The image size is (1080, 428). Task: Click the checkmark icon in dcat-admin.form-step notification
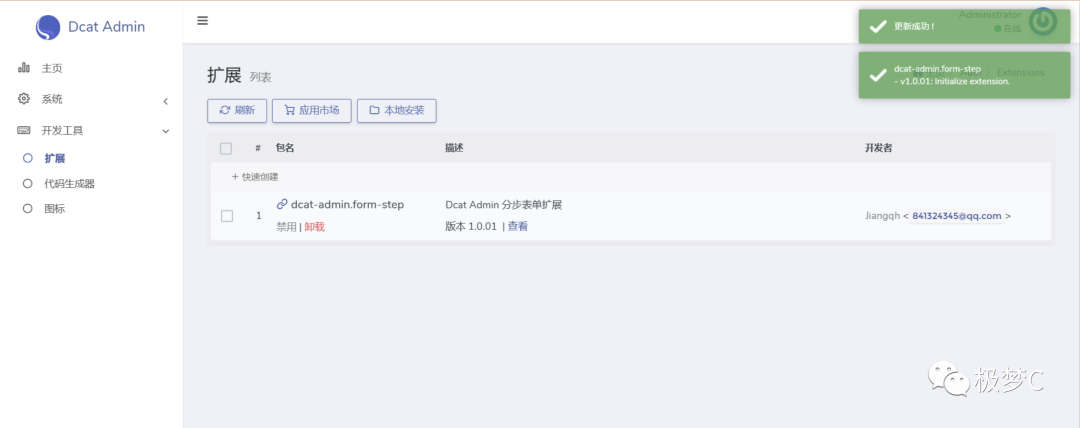[x=878, y=75]
